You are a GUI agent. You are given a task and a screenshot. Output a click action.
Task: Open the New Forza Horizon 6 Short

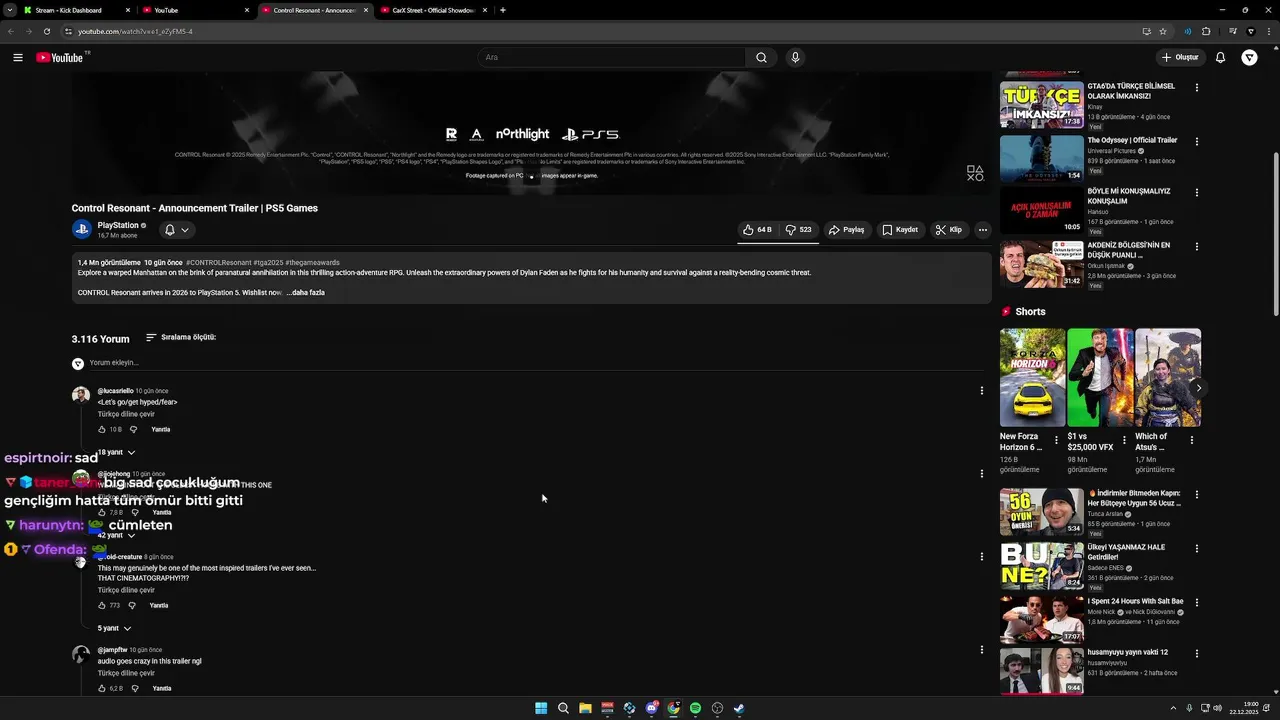pyautogui.click(x=1032, y=378)
